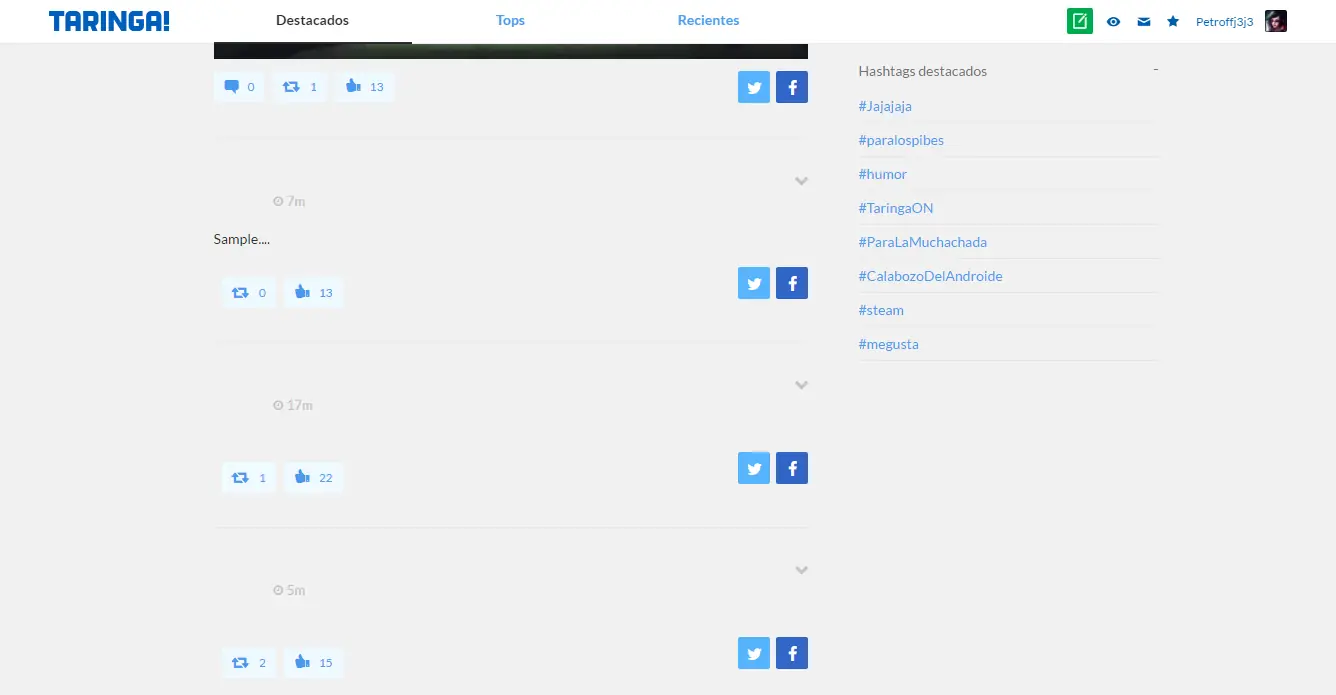Switch to the Recientes tab

(x=708, y=21)
